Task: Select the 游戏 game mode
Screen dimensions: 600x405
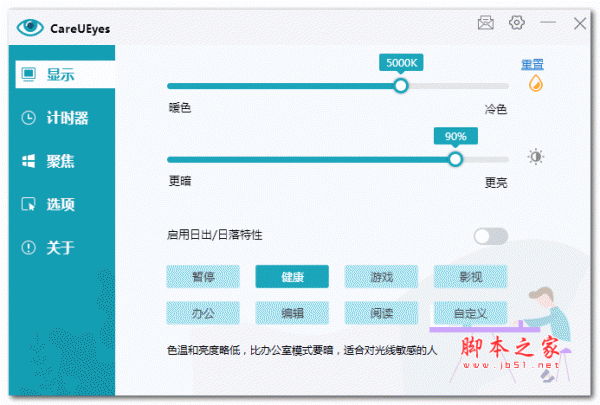Action: (x=381, y=276)
